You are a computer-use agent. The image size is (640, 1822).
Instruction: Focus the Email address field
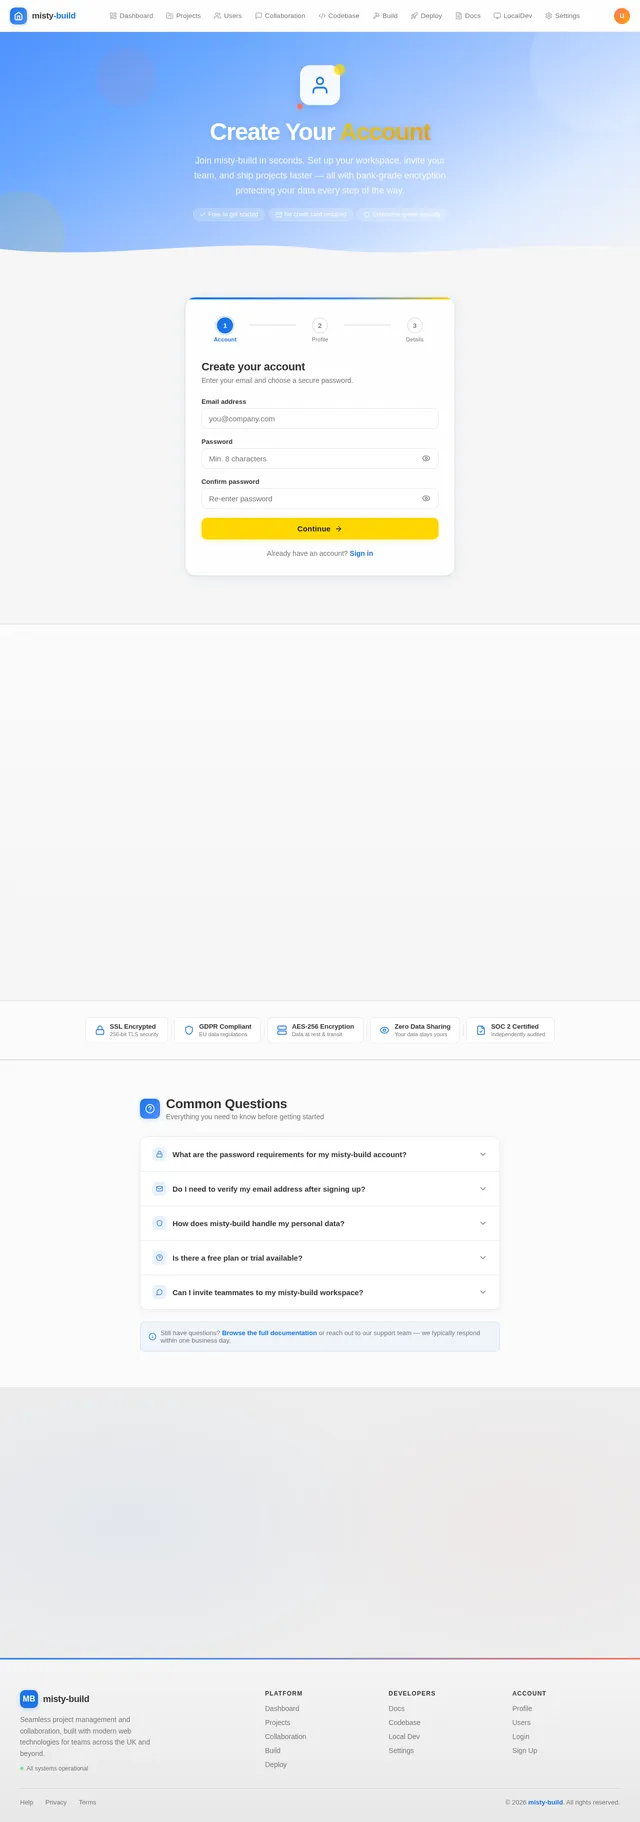320,419
